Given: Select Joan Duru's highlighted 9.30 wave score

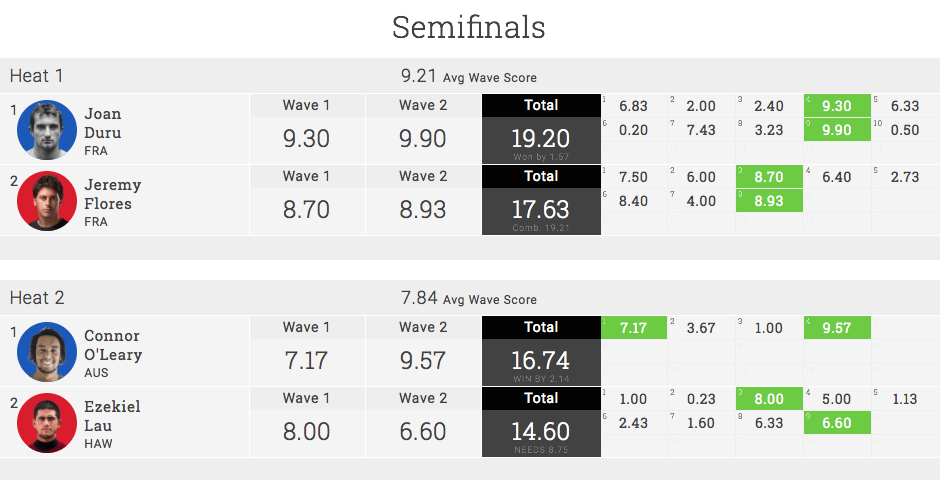Looking at the screenshot, I should coord(836,106).
